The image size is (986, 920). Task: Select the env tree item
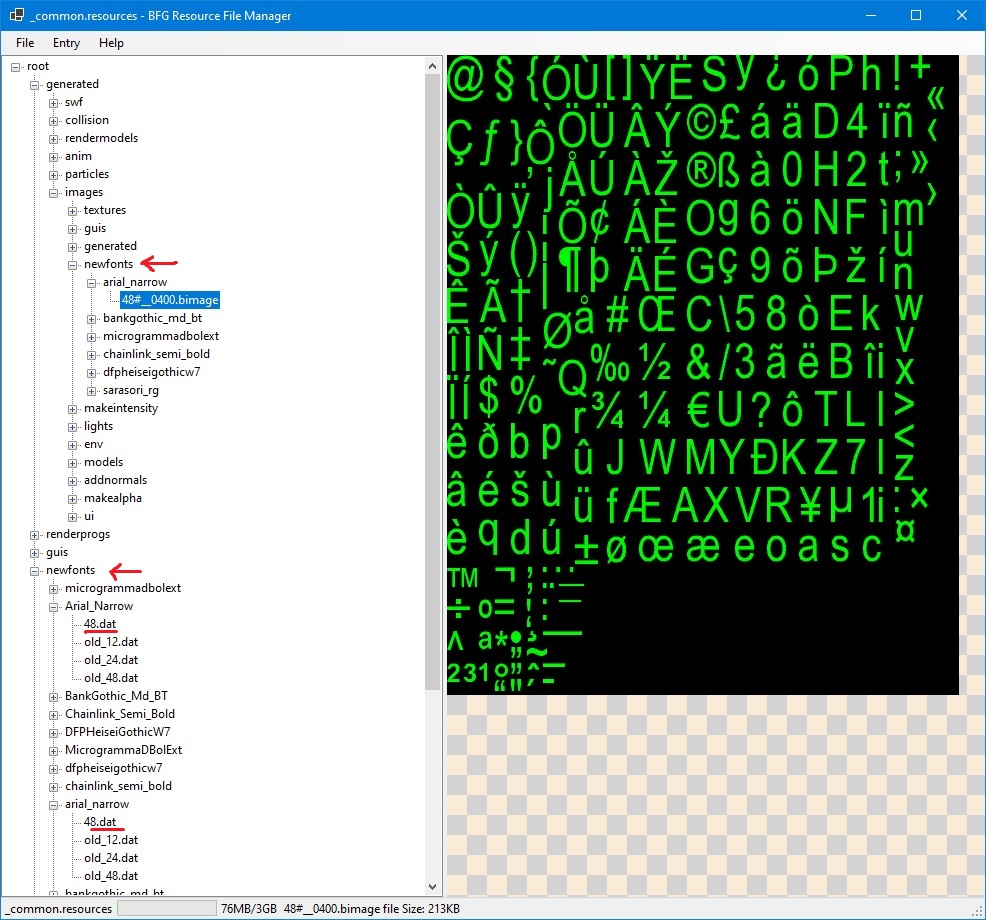(93, 444)
